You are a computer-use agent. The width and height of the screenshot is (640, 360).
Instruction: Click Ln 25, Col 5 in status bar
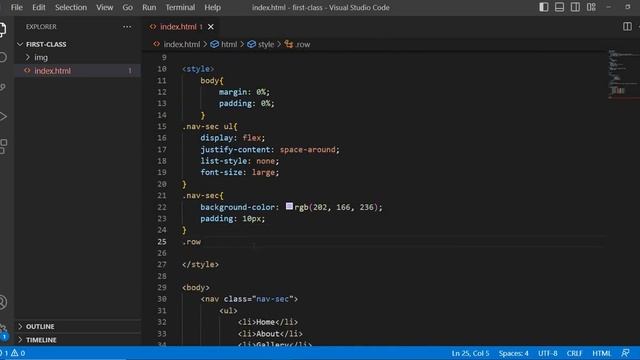[x=470, y=353]
